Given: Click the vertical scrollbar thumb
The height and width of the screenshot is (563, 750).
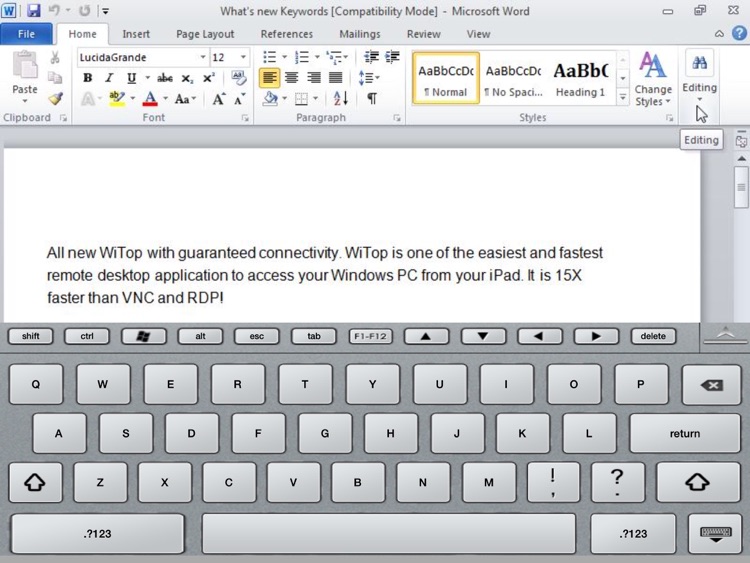Looking at the screenshot, I should [x=741, y=187].
